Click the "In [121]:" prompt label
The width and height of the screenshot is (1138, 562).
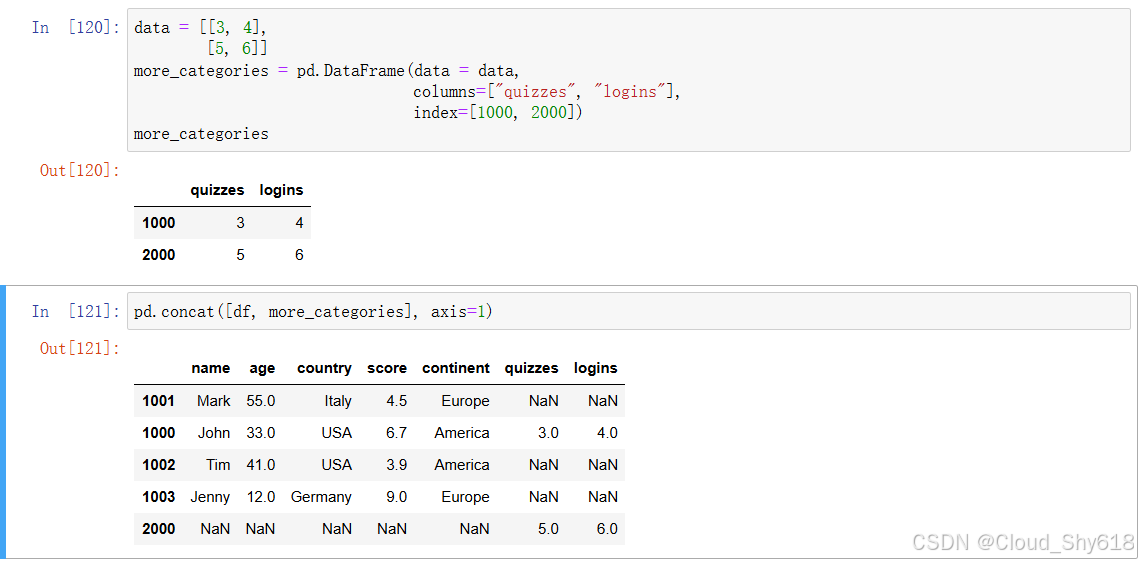[75, 311]
